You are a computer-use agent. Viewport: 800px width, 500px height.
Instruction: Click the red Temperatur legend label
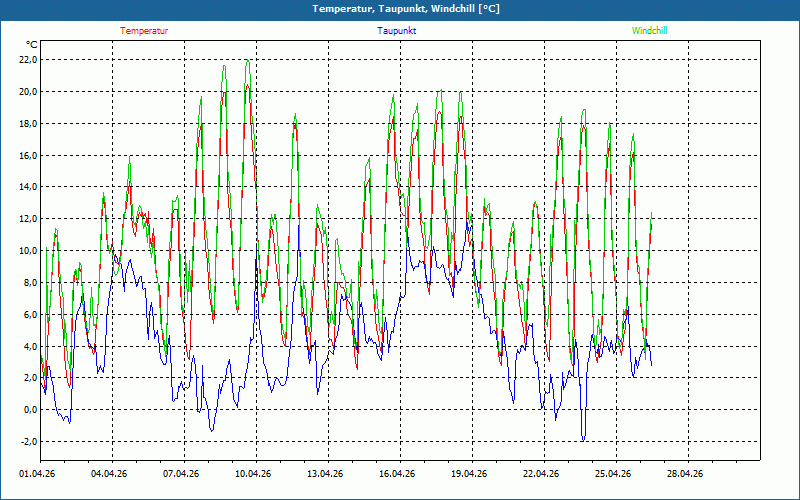pos(144,31)
